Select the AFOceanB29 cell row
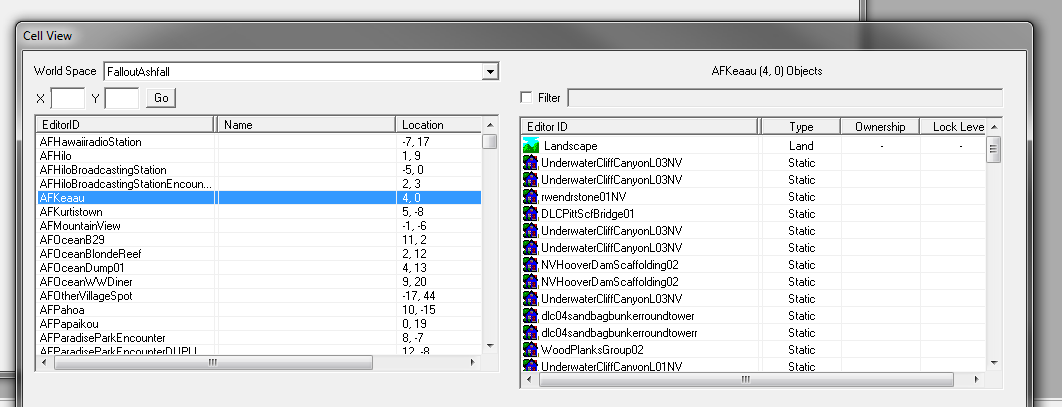This screenshot has width=1062, height=407. (259, 240)
